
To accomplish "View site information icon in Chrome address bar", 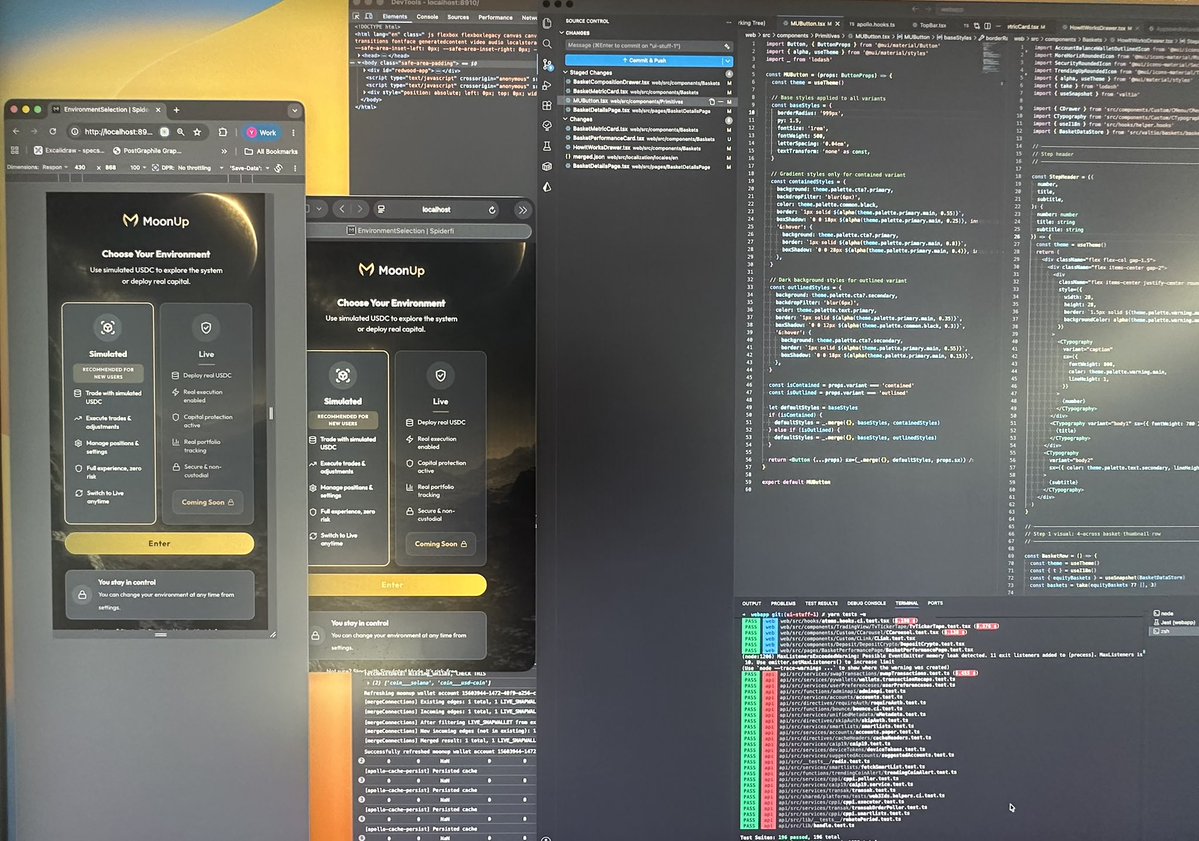I will [74, 132].
